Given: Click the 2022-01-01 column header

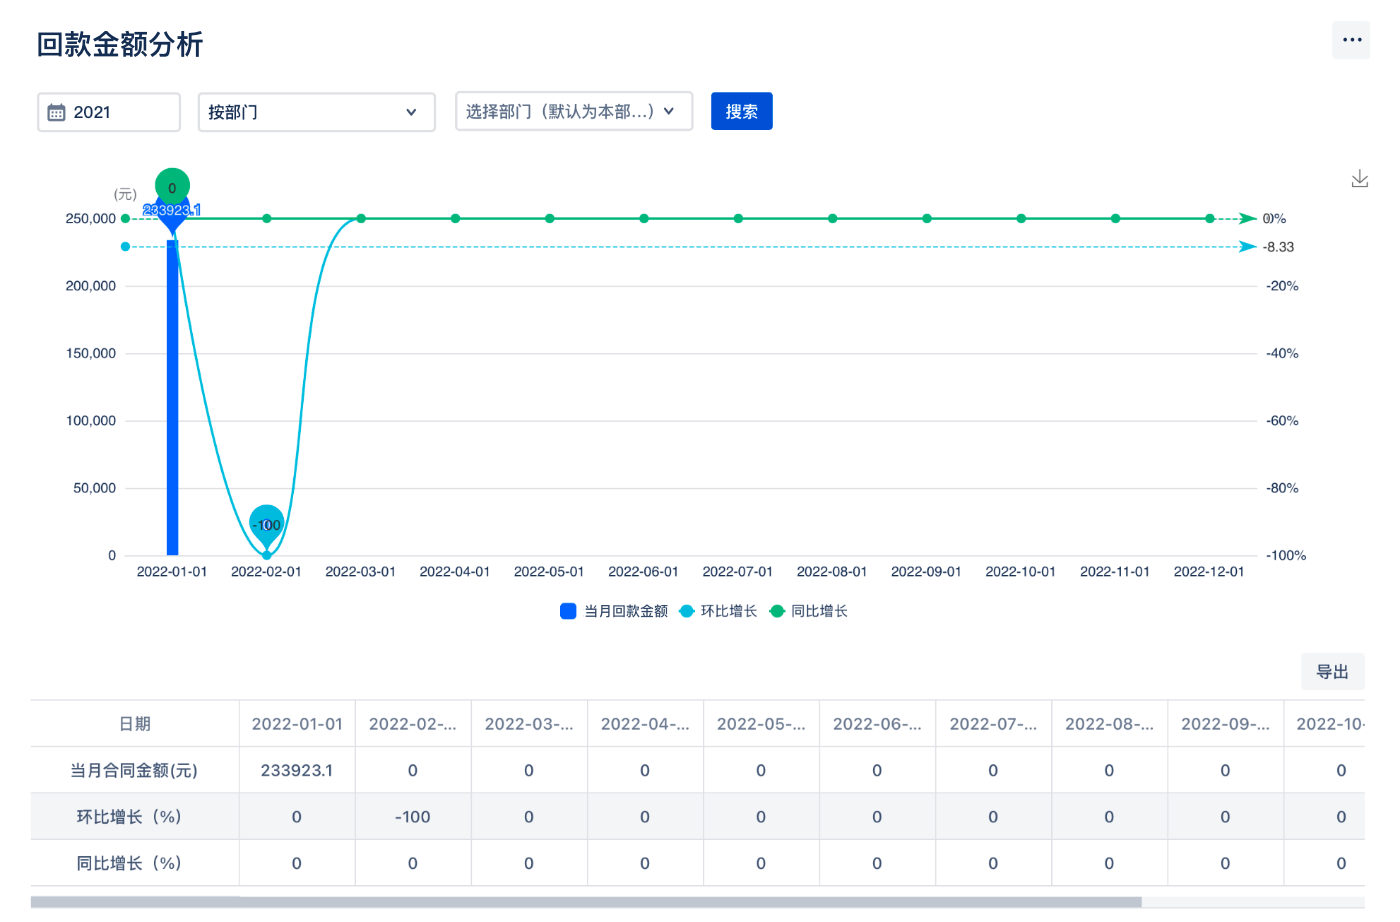Looking at the screenshot, I should [x=297, y=724].
